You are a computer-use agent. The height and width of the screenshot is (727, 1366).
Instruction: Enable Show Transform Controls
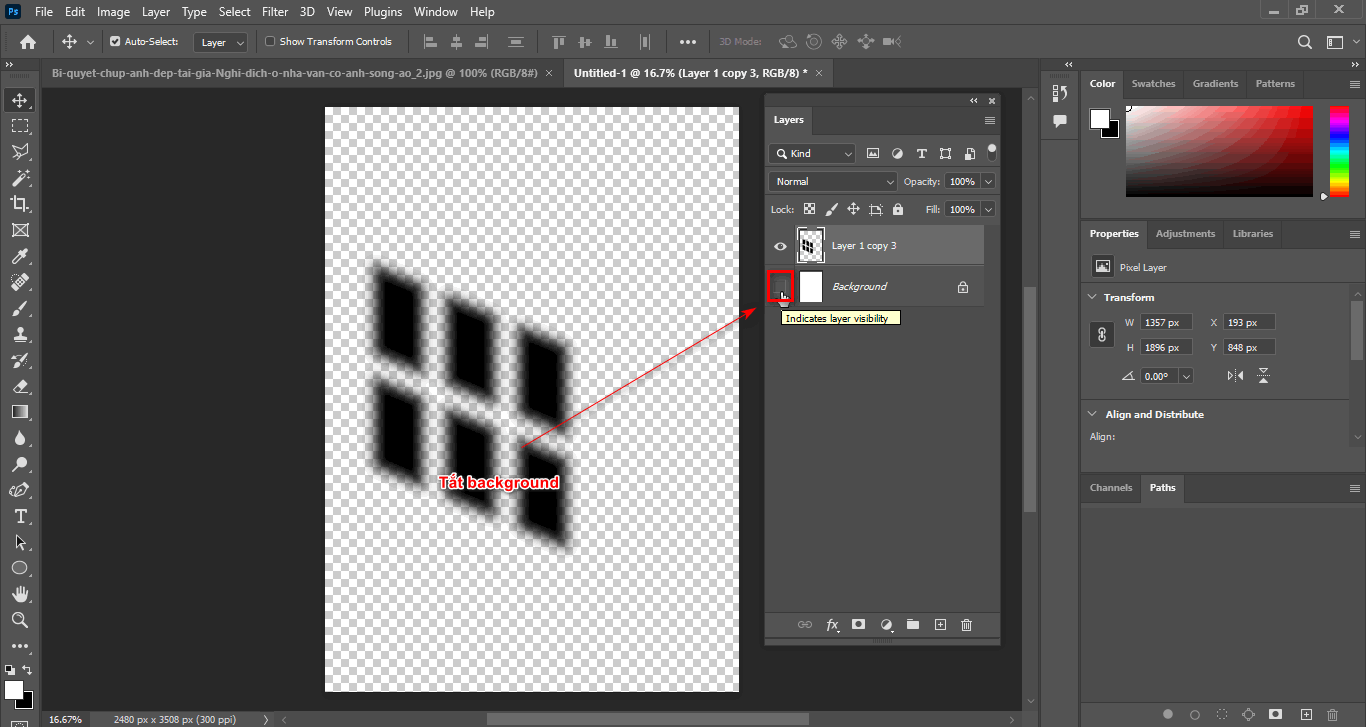tap(270, 41)
